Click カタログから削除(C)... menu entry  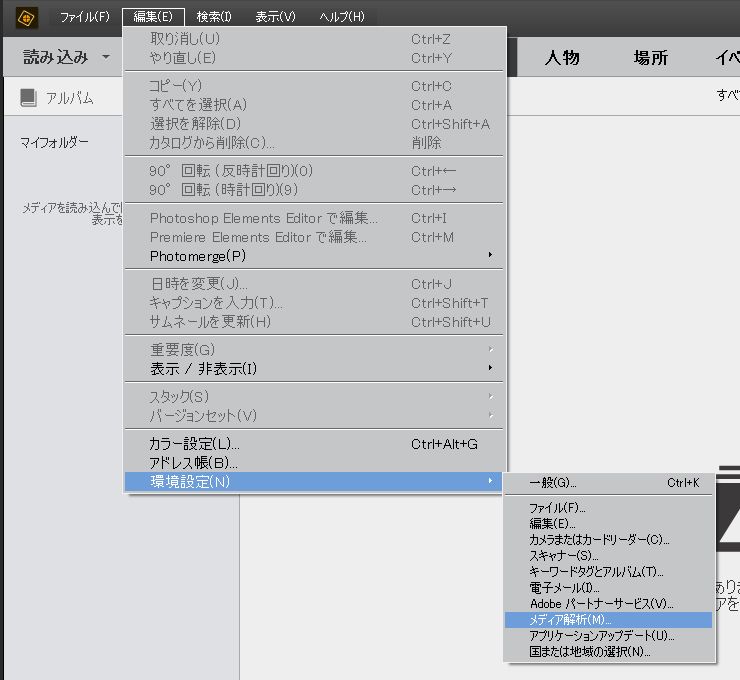click(314, 143)
